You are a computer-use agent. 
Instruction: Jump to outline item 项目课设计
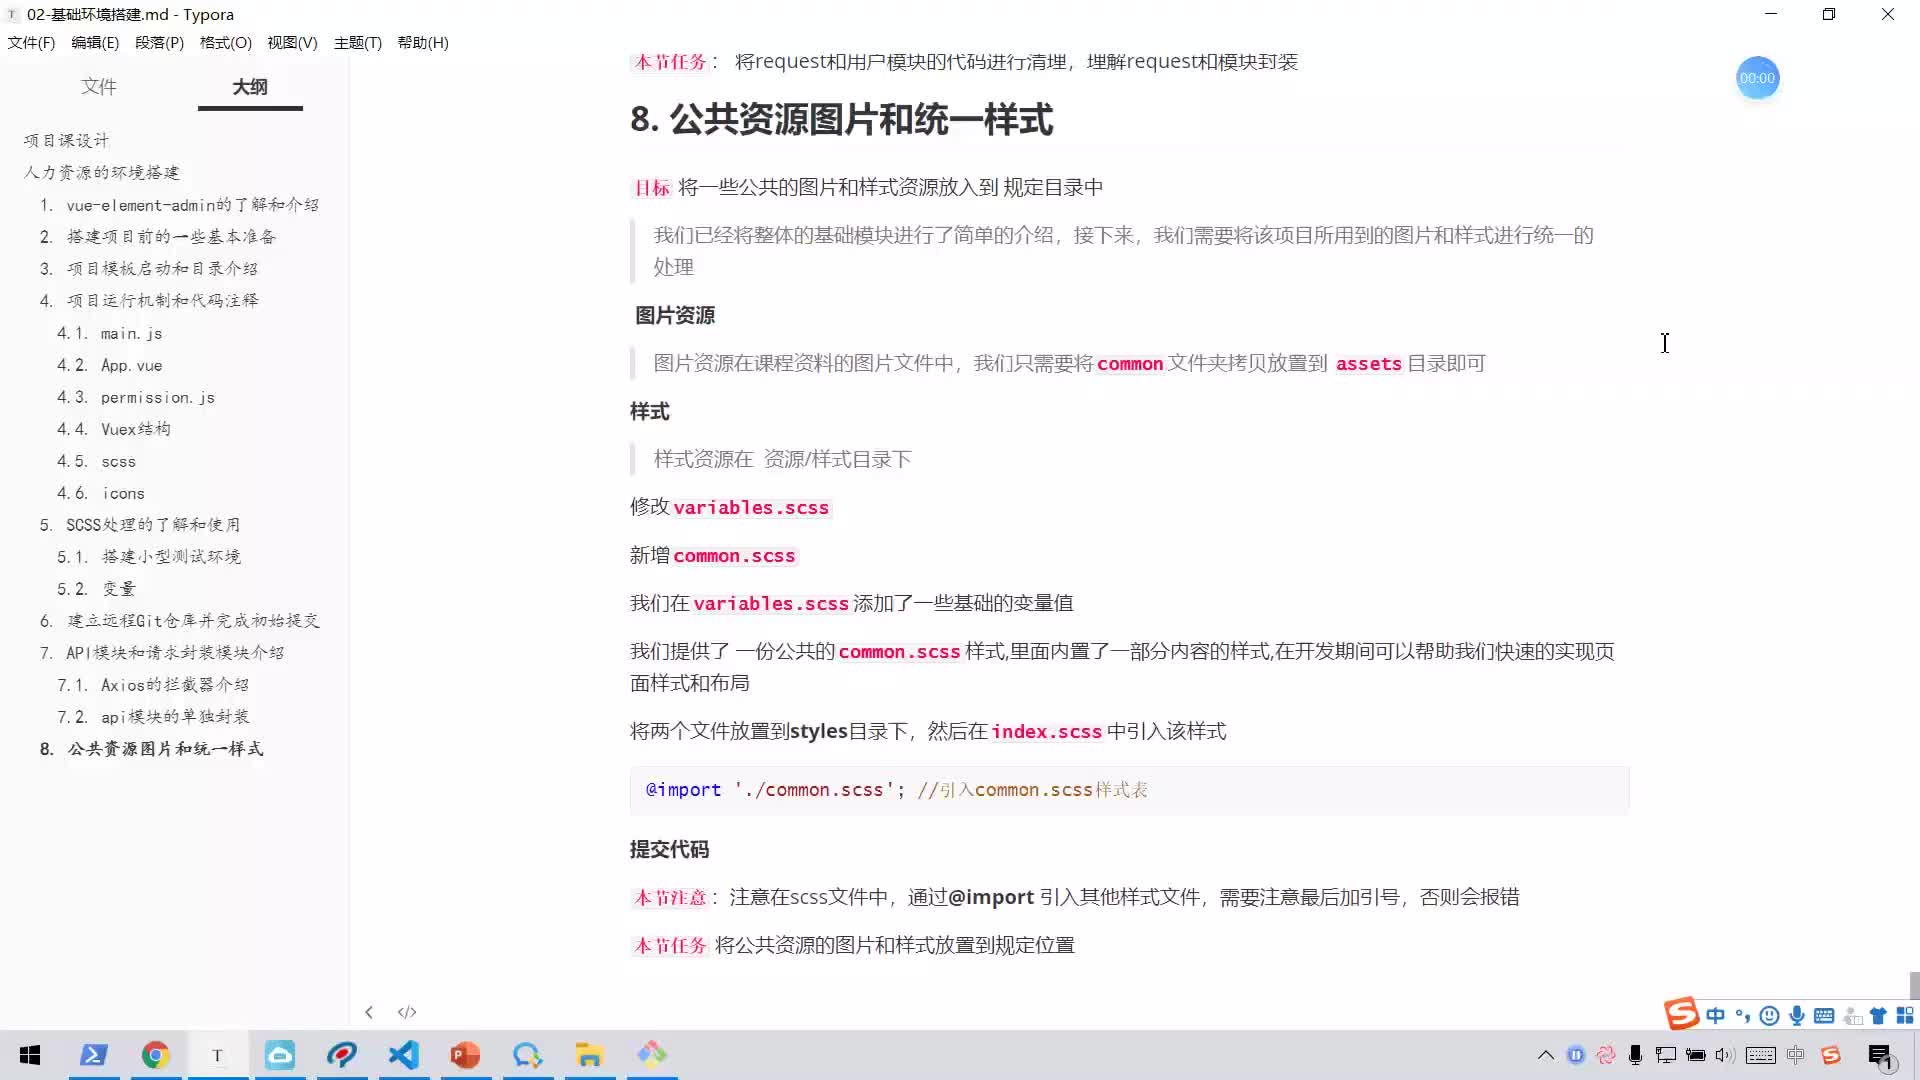[67, 141]
